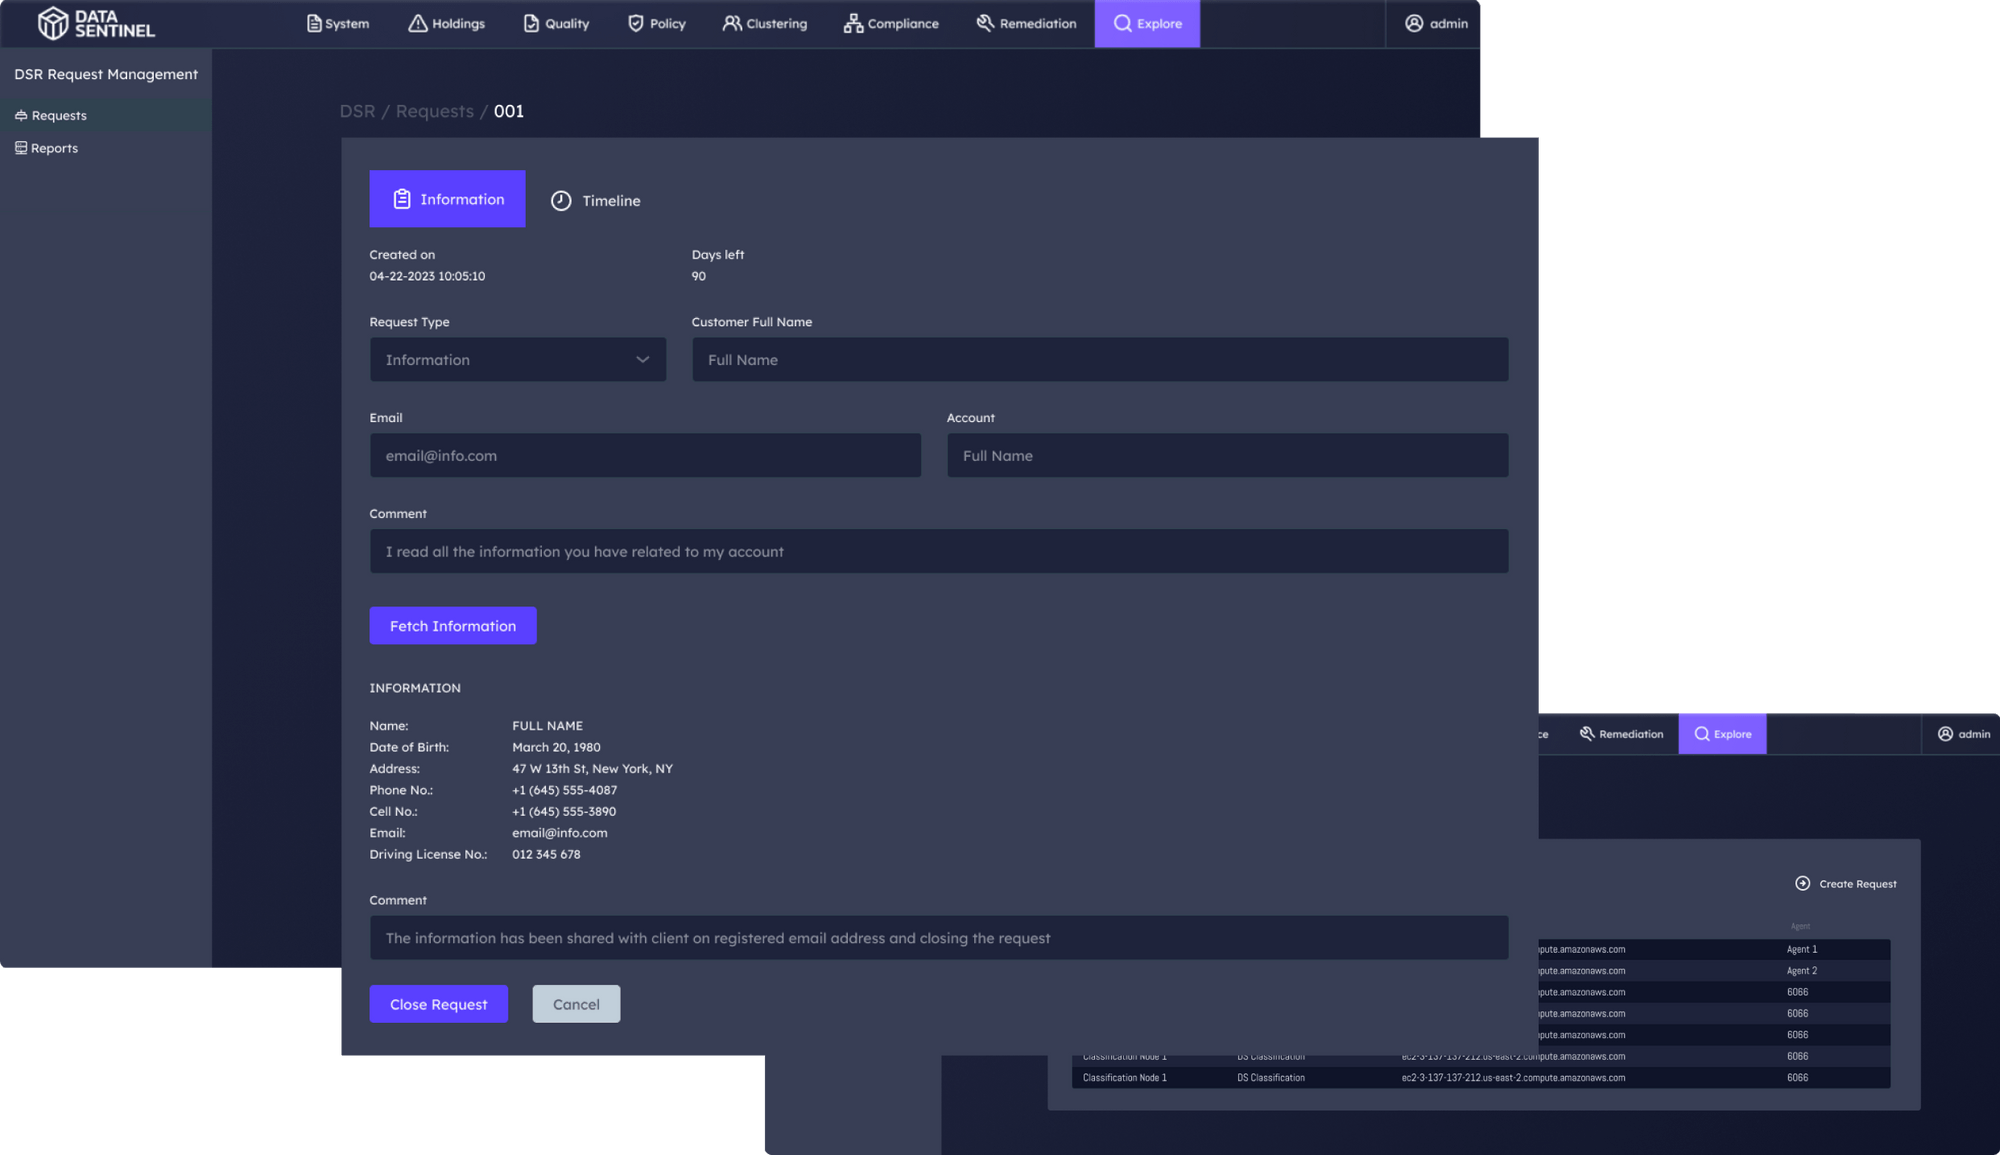Click the Compliance hierarchy icon
2000x1155 pixels.
click(852, 23)
